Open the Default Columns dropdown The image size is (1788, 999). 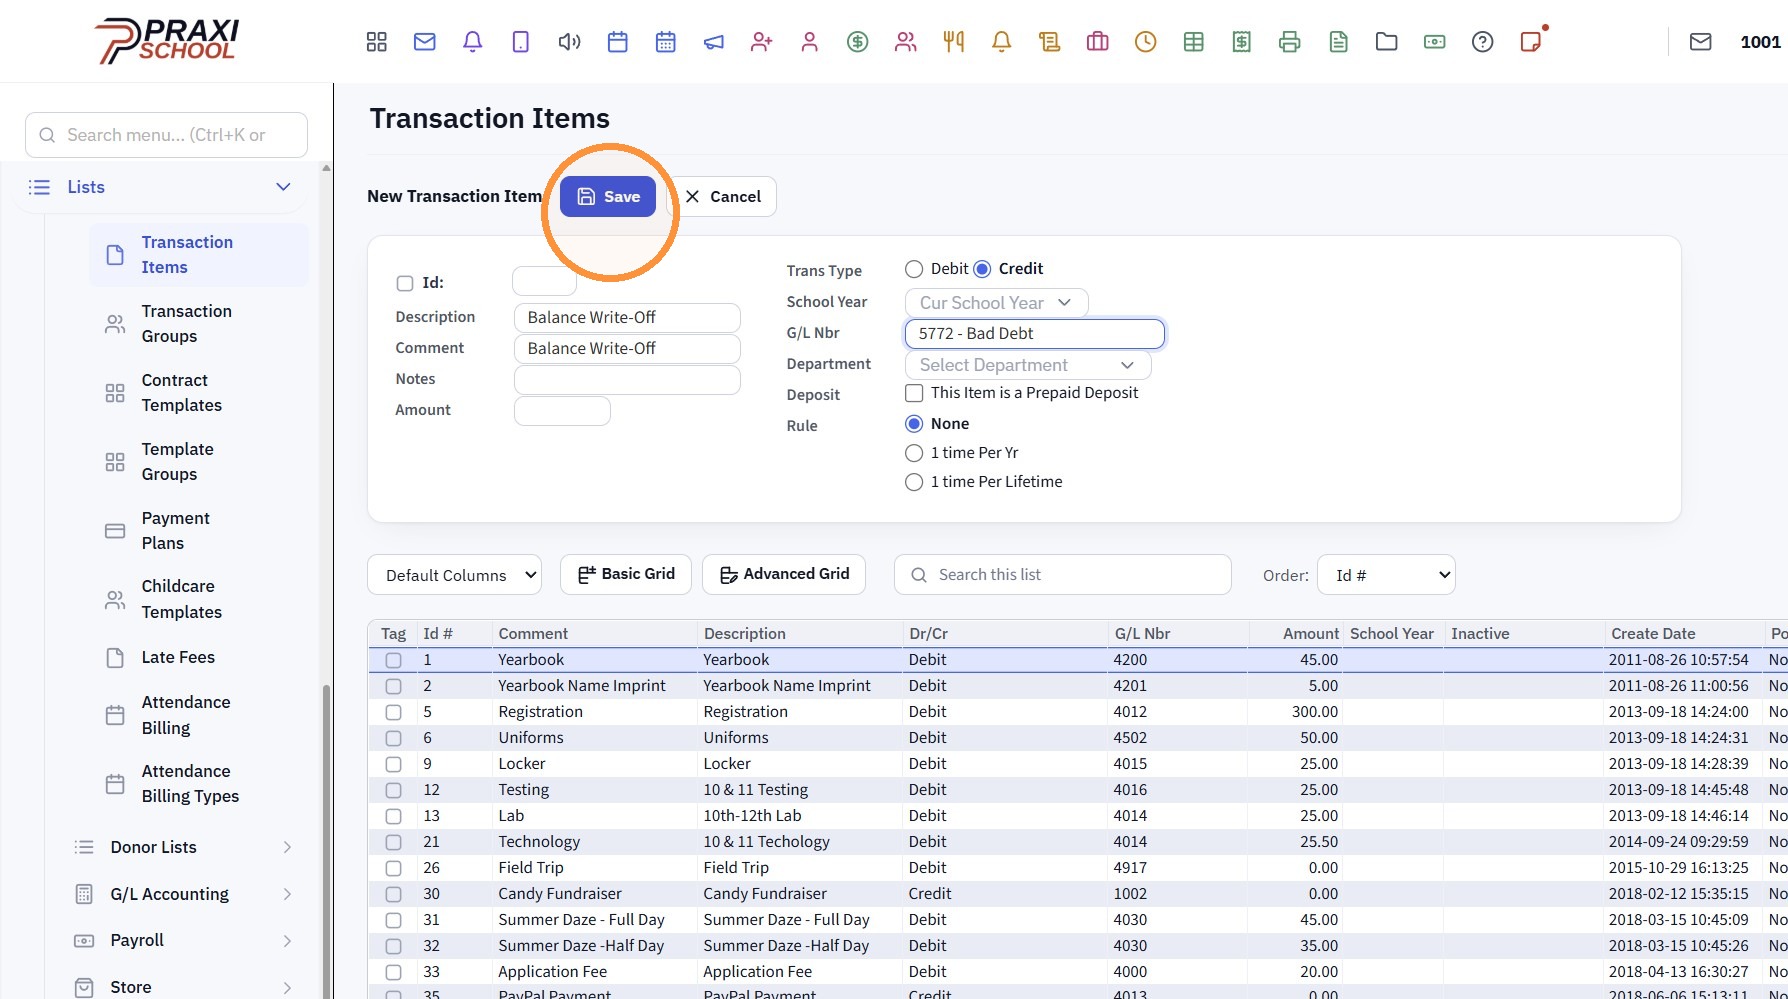click(455, 575)
